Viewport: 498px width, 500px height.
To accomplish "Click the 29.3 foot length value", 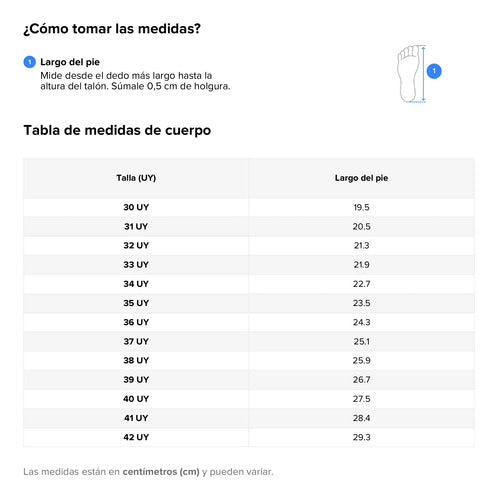I will 361,437.
